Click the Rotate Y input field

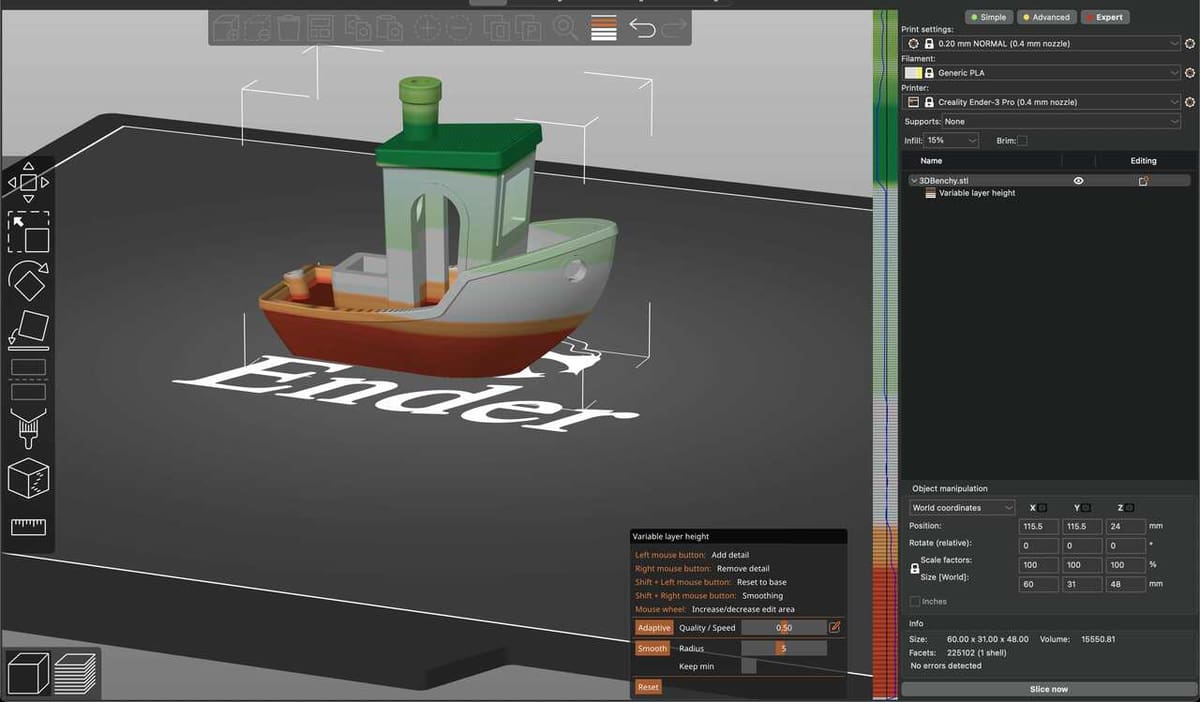click(1082, 546)
